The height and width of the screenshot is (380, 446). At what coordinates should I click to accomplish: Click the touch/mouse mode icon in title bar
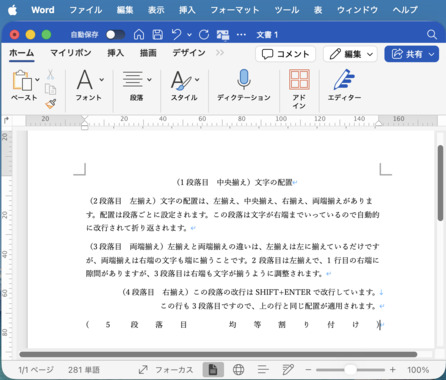point(223,35)
